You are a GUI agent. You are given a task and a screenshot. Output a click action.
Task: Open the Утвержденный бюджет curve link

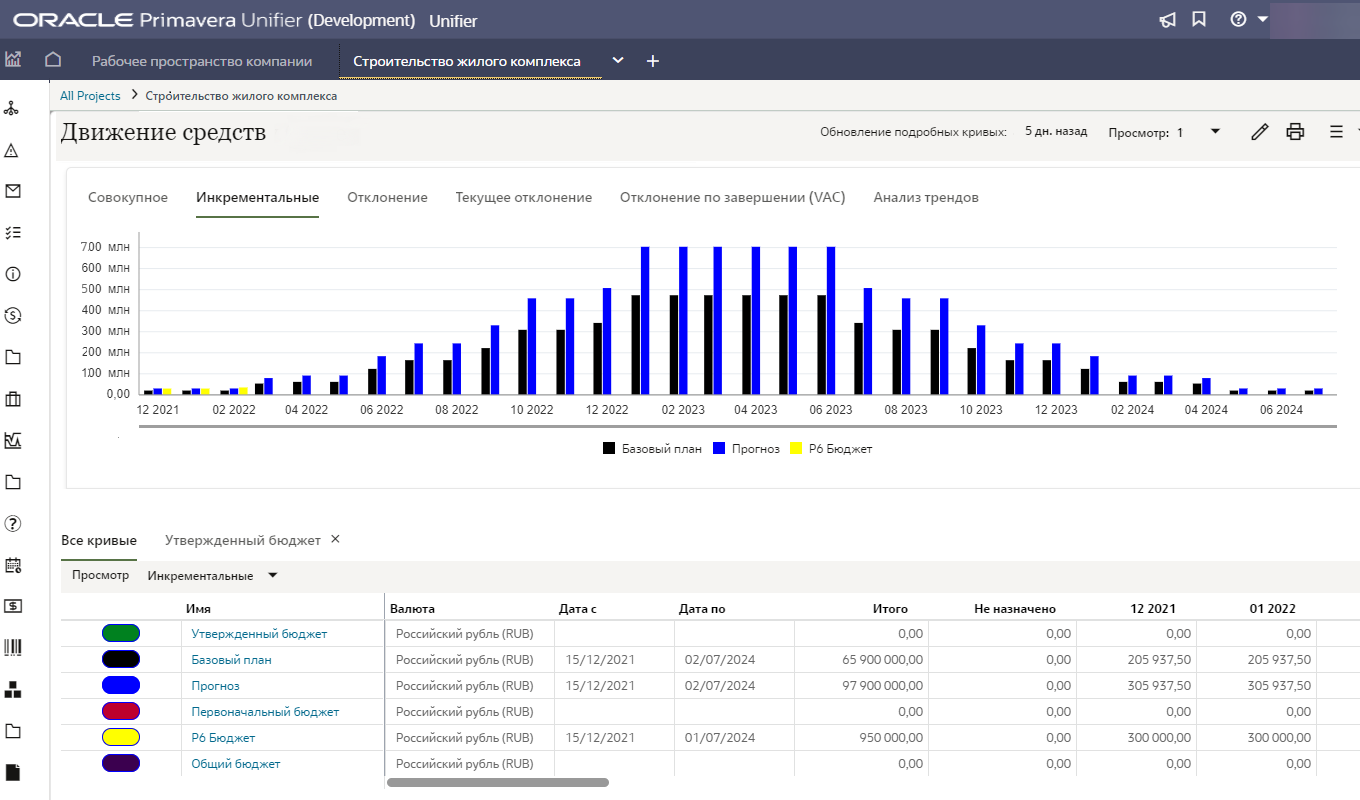coord(259,634)
